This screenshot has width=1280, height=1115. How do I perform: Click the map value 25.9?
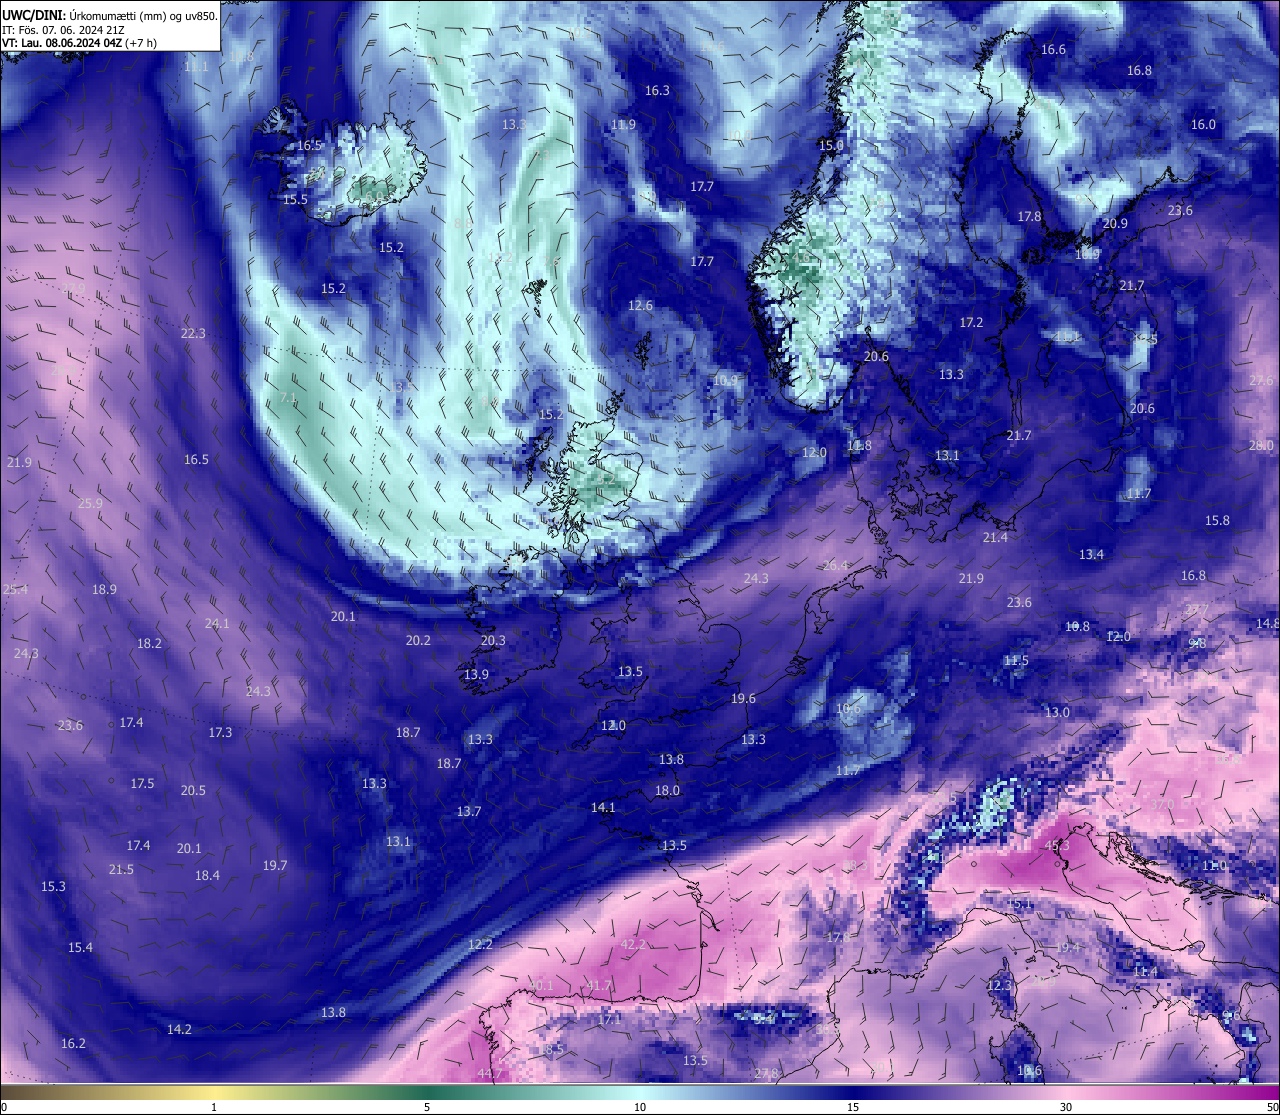(90, 504)
